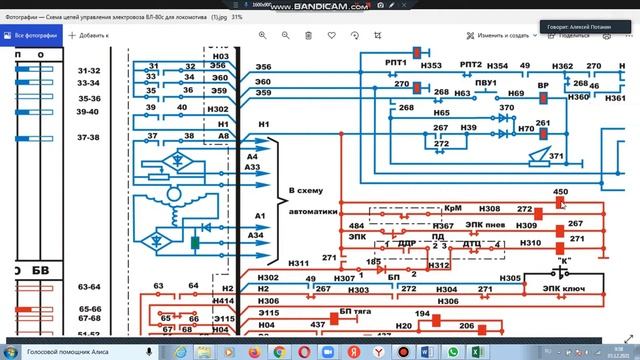640x360 pixels.
Task: Switch to Microsoft Word in taskbar
Action: tap(427, 352)
